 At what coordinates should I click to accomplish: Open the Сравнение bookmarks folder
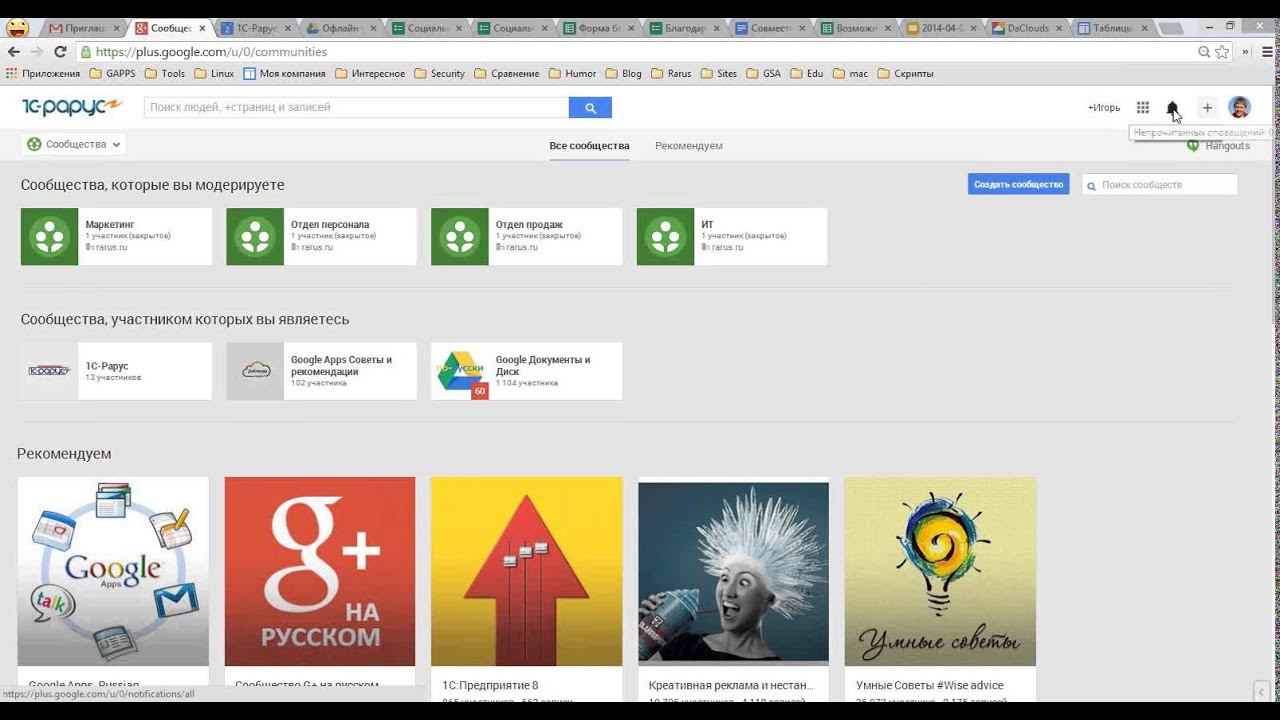(507, 73)
